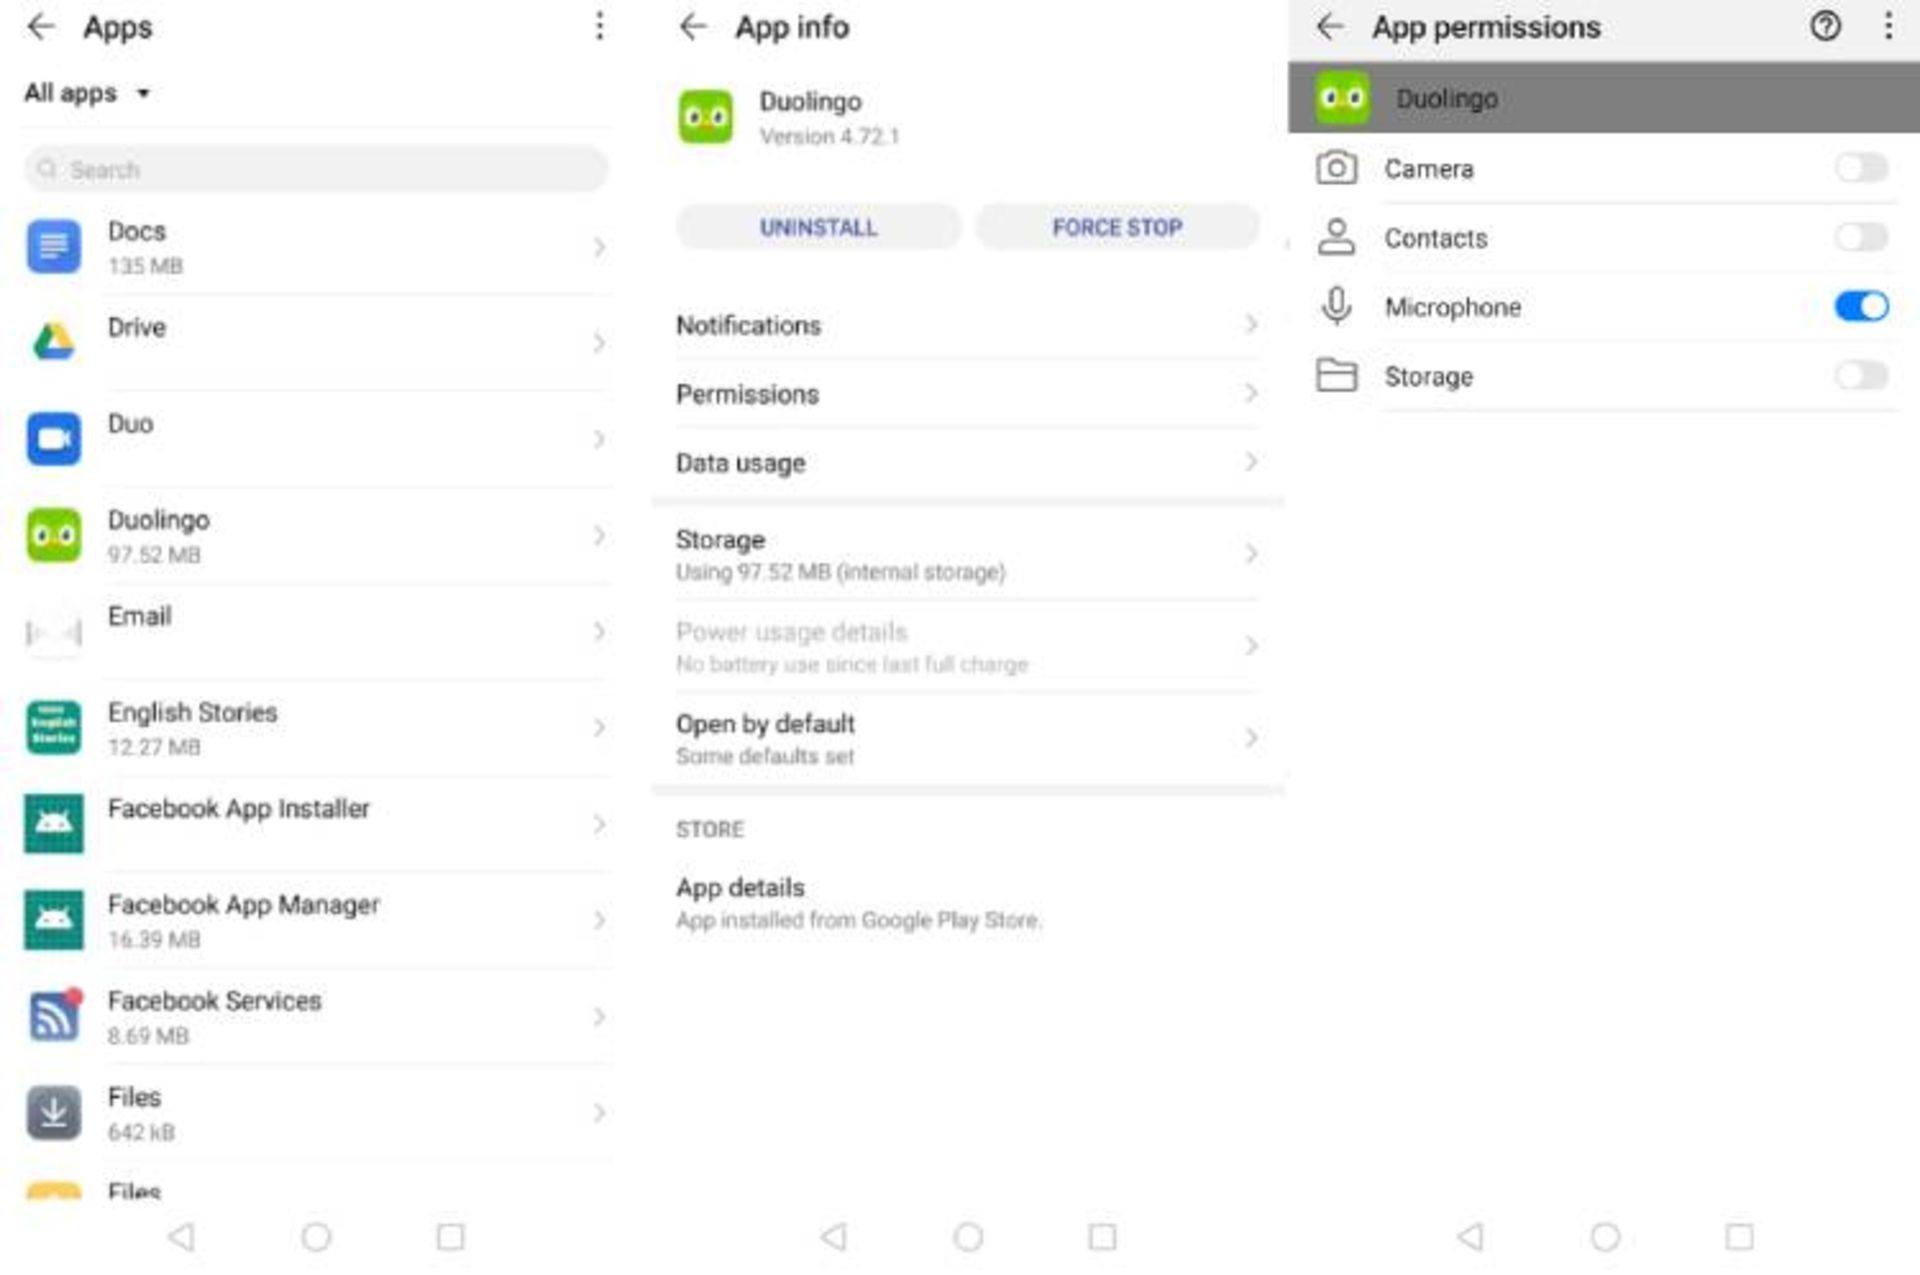Open Data usage in App info
The width and height of the screenshot is (1920, 1275).
(x=967, y=463)
